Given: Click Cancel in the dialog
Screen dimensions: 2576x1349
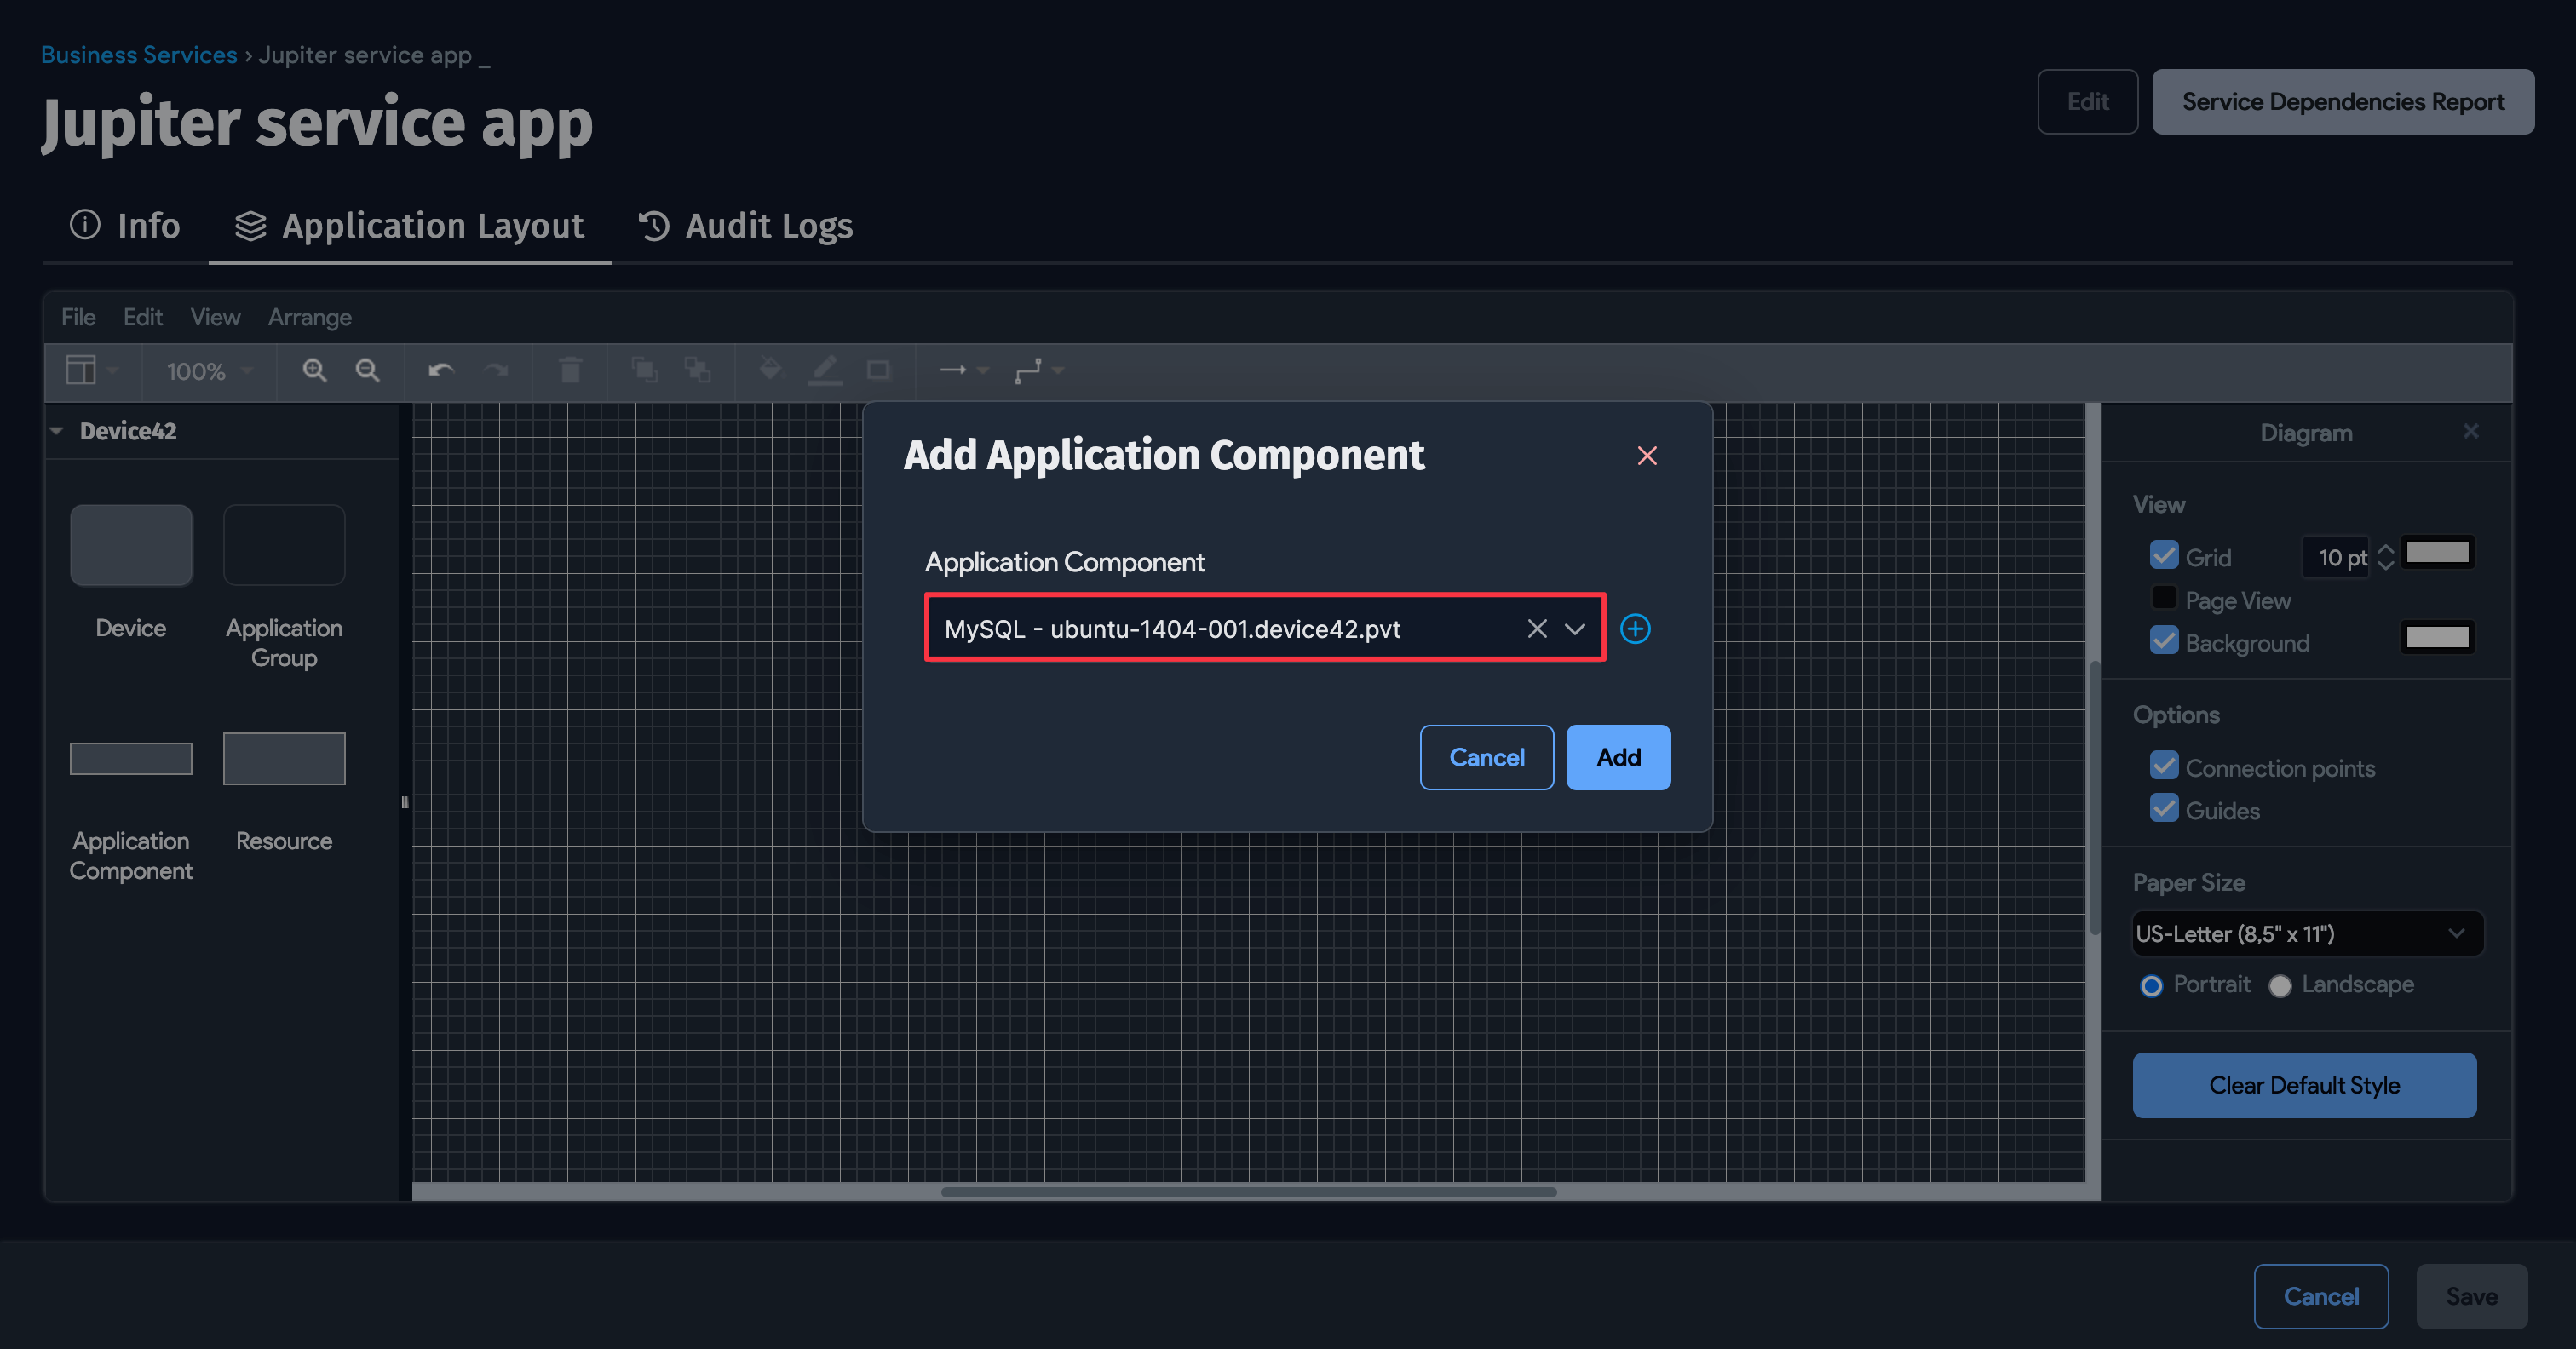Looking at the screenshot, I should 1487,757.
